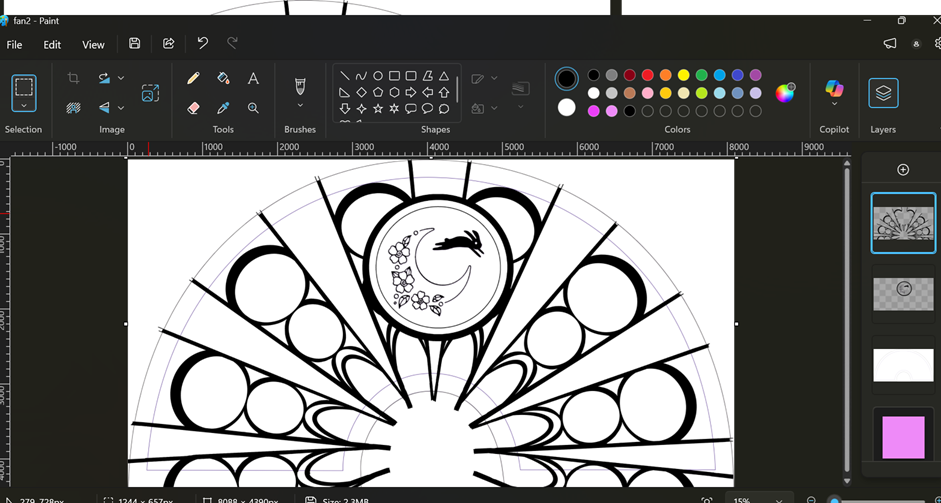Pick the magenta custom color swatch
Viewport: 941px width, 503px height.
point(594,111)
